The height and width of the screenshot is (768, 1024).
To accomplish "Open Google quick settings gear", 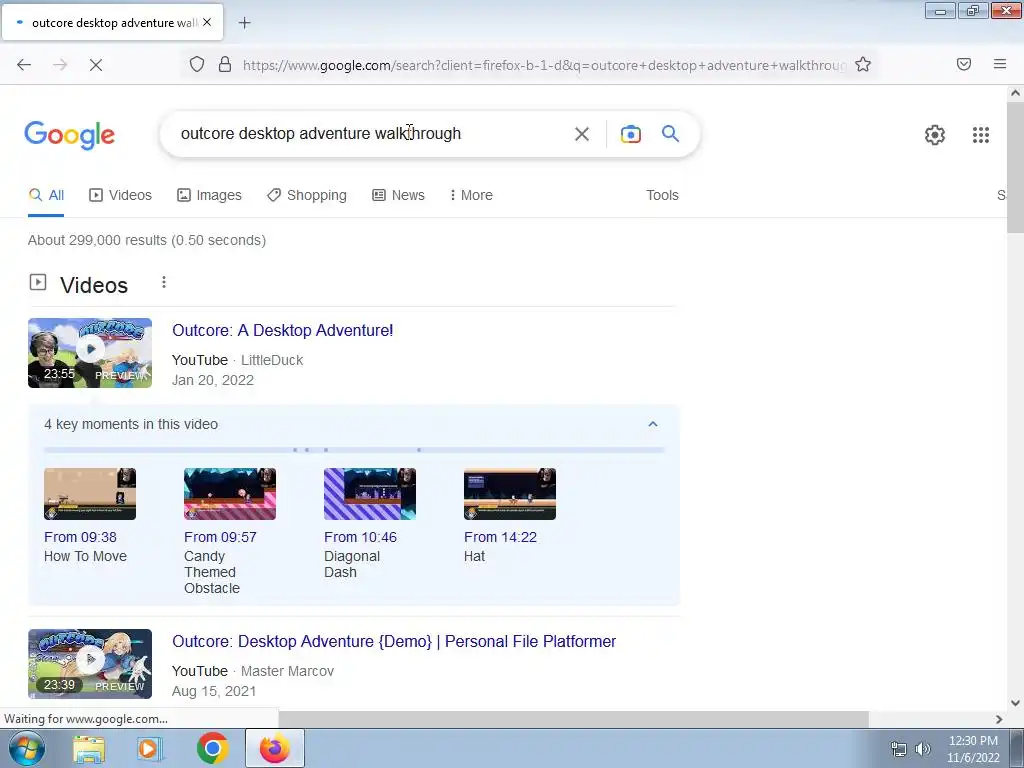I will tap(935, 135).
